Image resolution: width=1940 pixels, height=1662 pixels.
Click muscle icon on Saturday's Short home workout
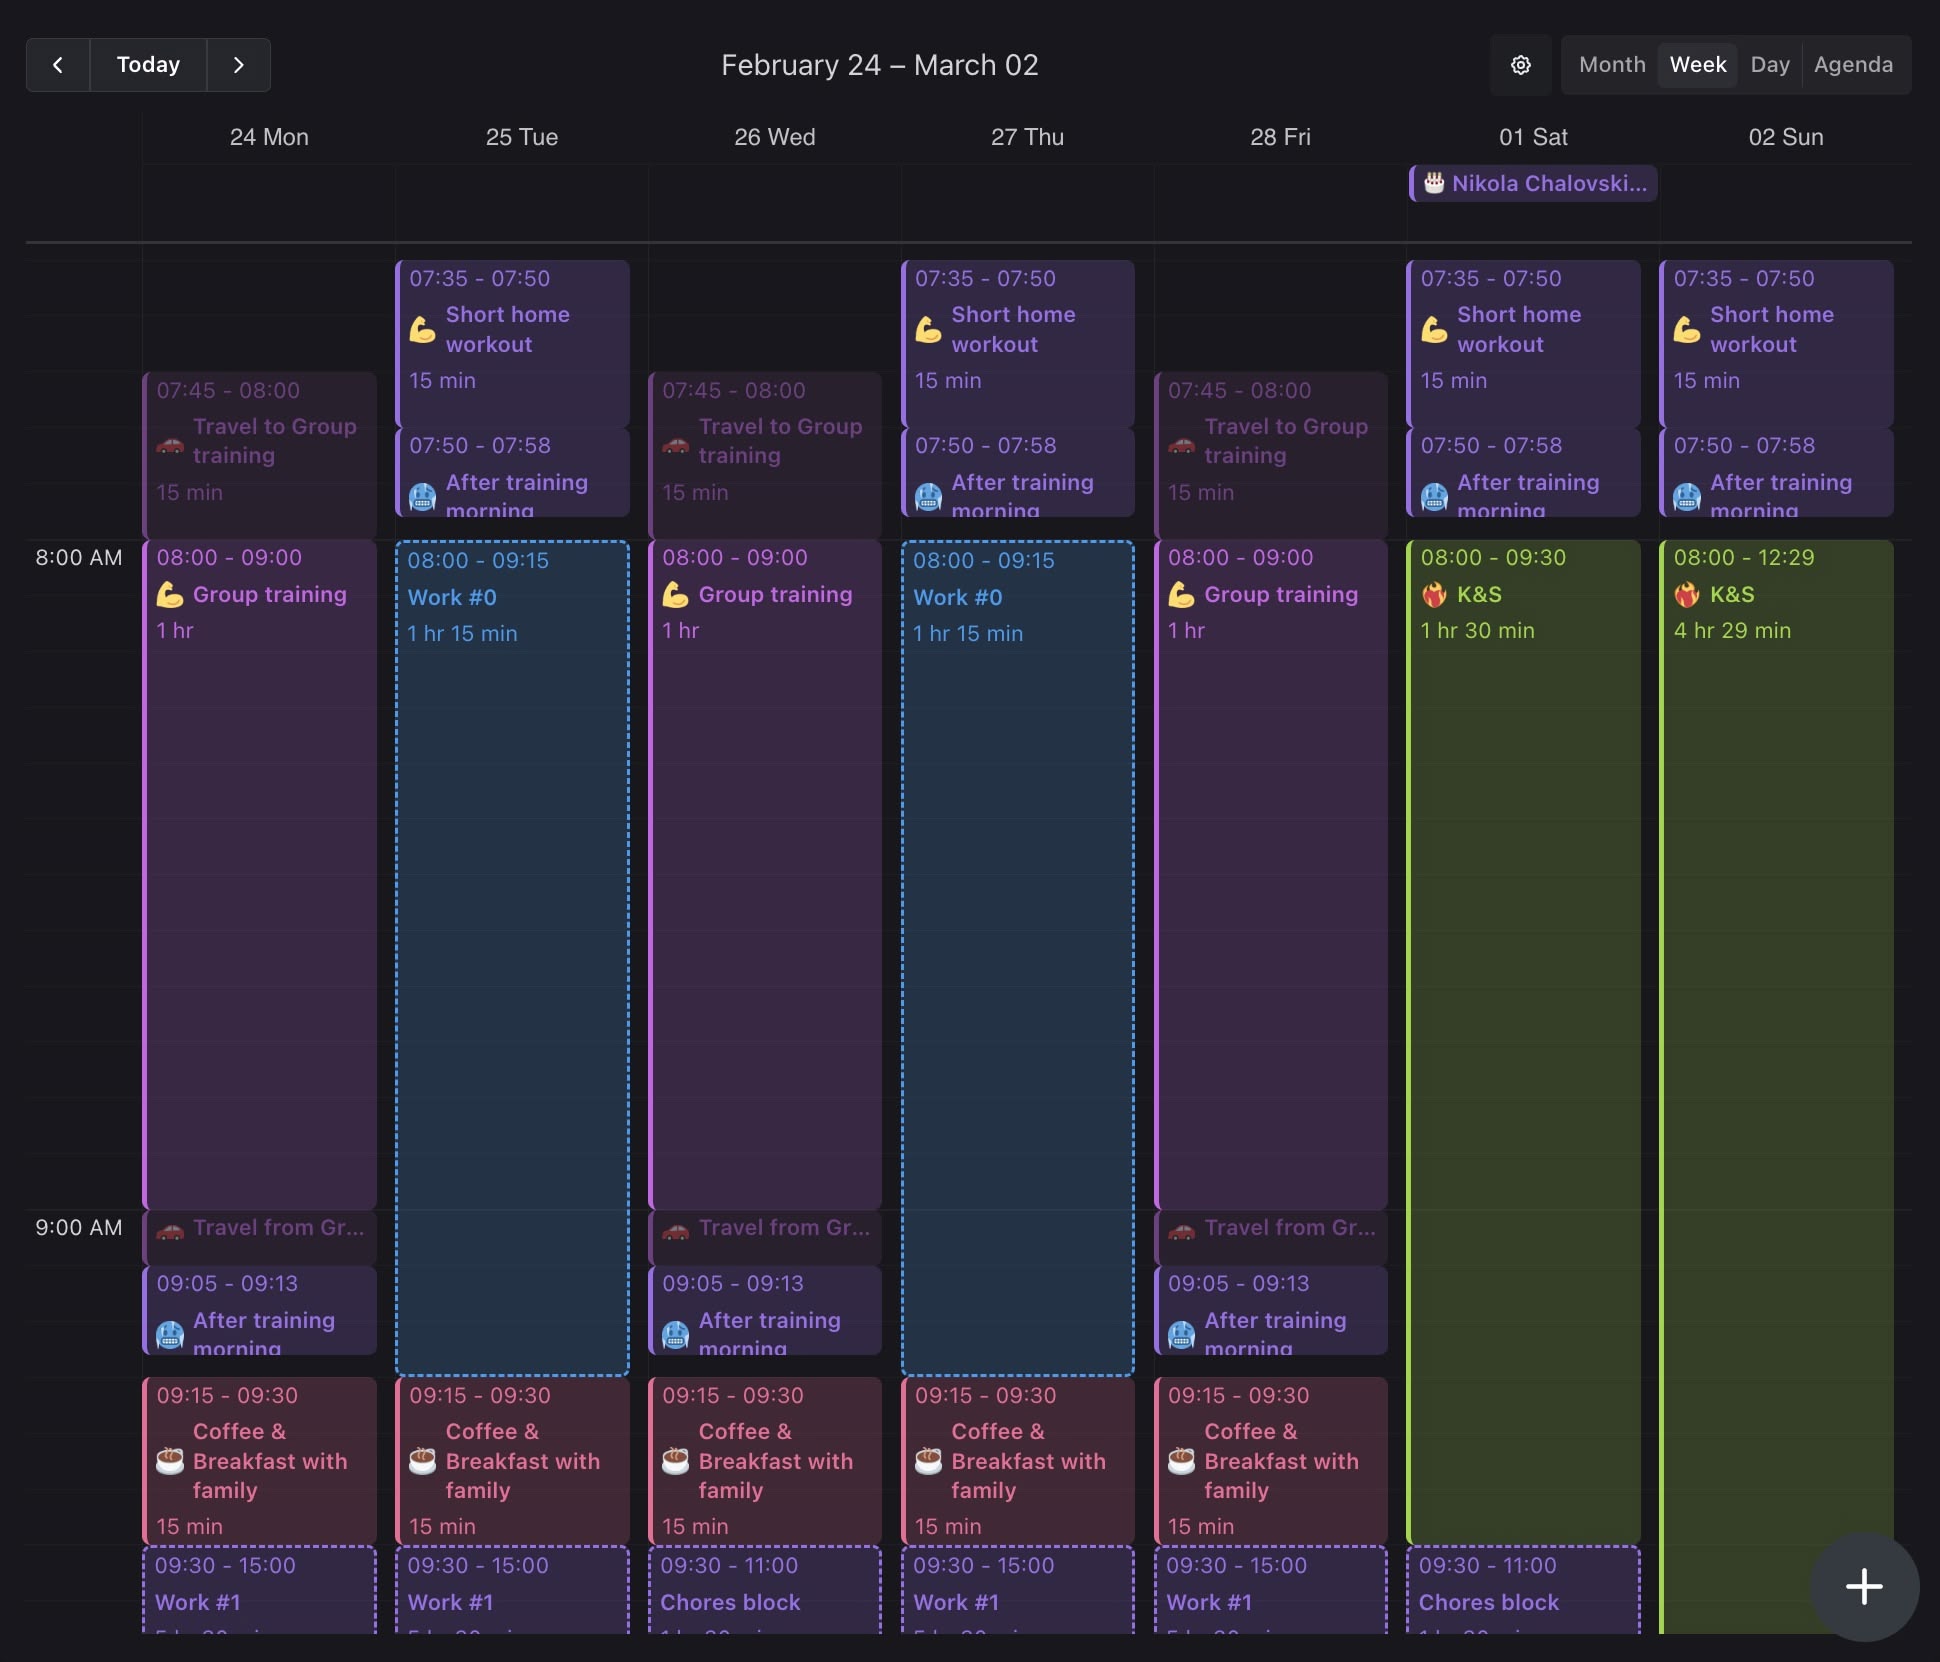[1434, 330]
